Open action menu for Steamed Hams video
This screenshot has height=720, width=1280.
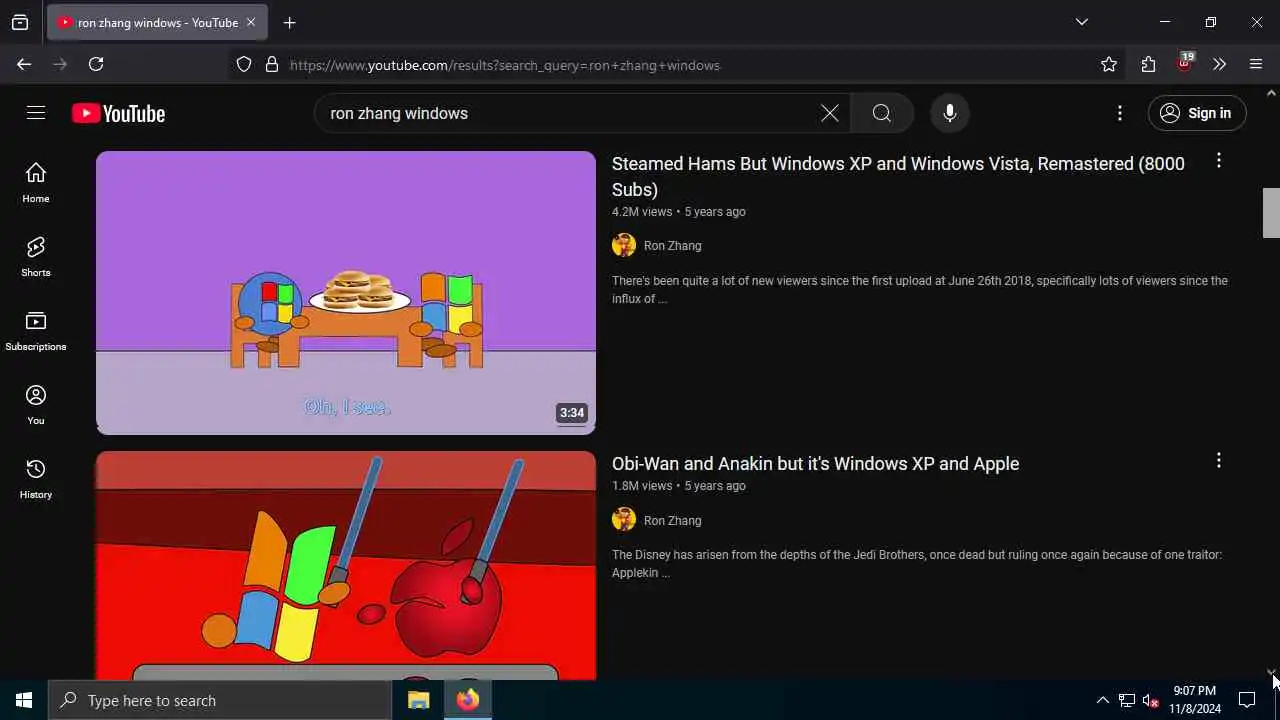[x=1218, y=161]
